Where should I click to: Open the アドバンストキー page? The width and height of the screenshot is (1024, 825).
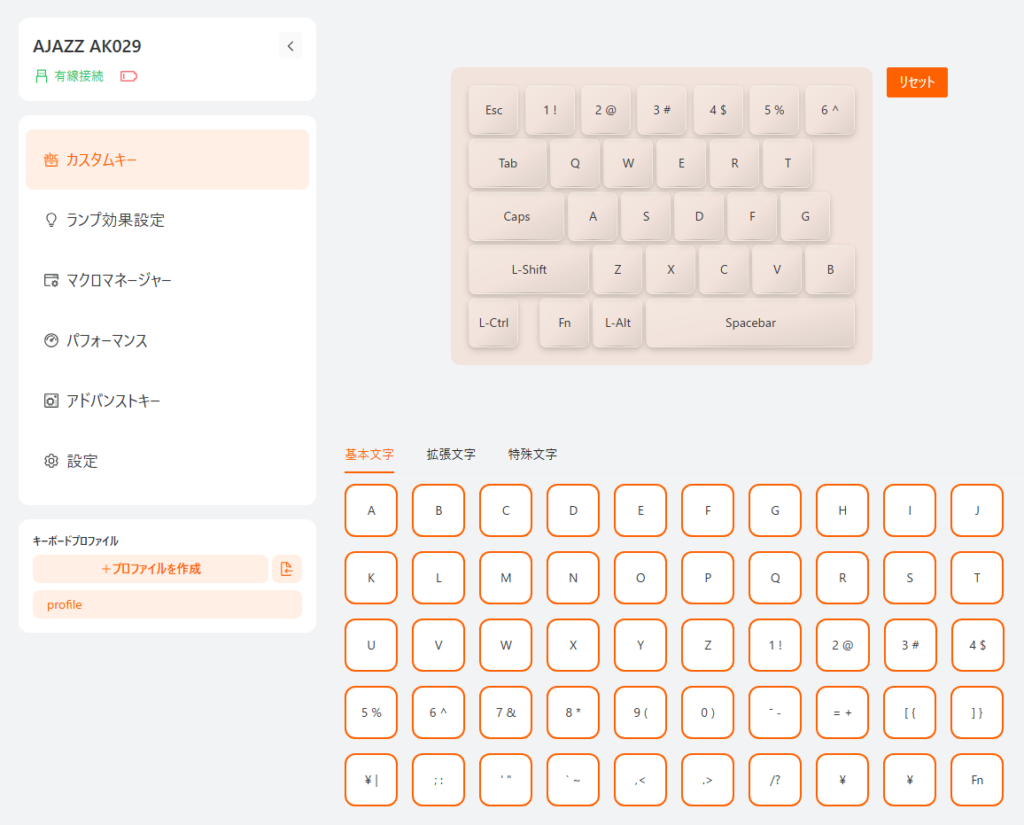[x=167, y=400]
